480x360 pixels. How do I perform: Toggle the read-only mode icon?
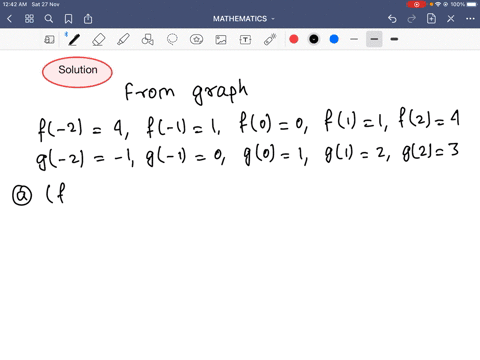pyautogui.click(x=49, y=40)
